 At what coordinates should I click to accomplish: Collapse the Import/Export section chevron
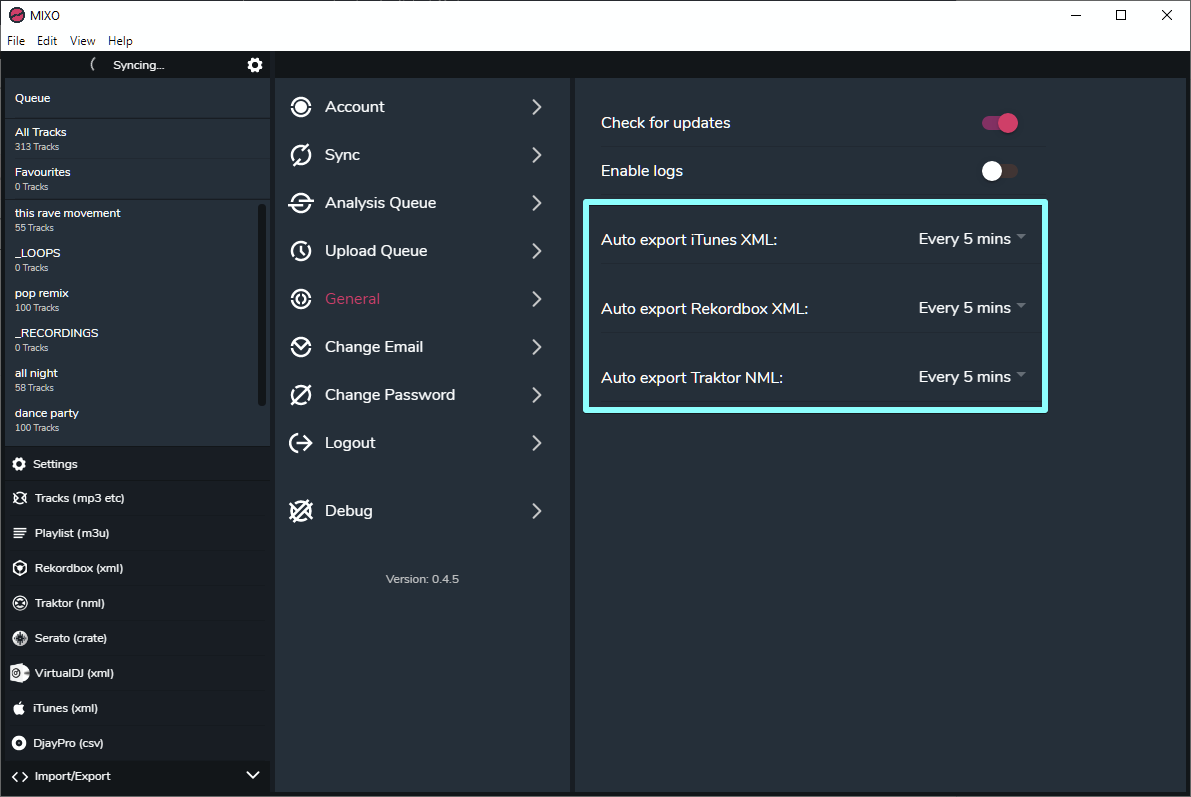click(x=253, y=775)
